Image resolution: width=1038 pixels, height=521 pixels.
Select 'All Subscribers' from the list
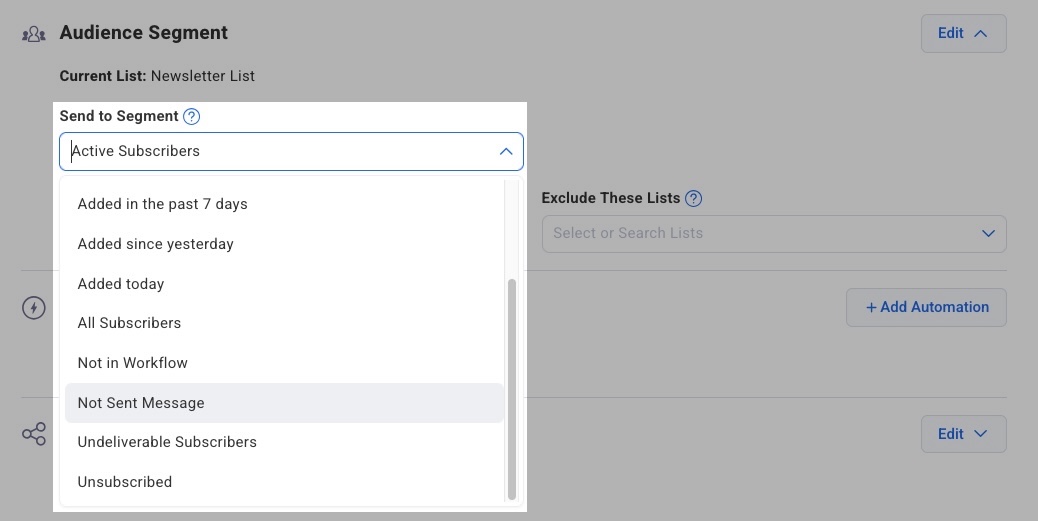coord(129,323)
